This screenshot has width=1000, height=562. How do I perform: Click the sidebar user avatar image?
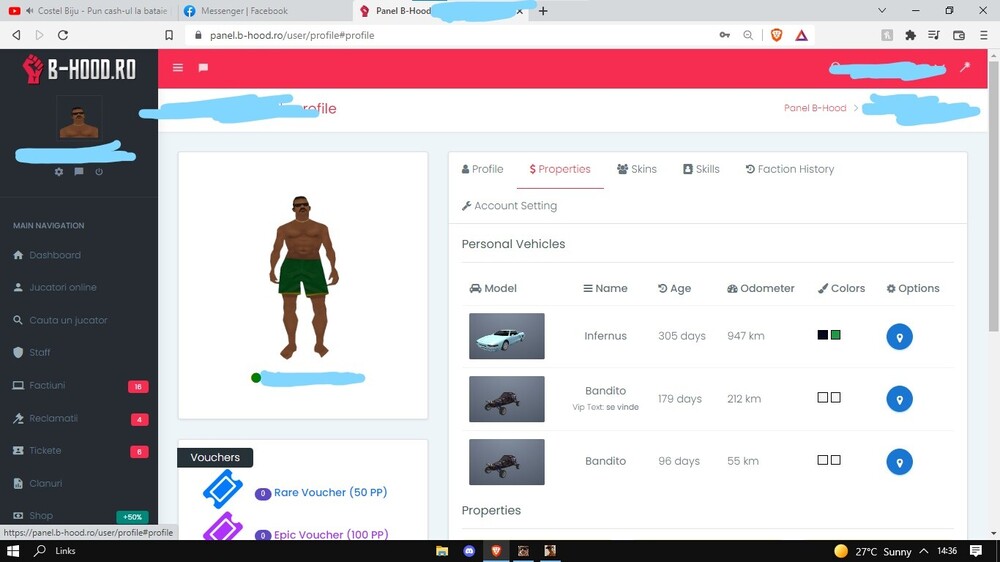79,118
